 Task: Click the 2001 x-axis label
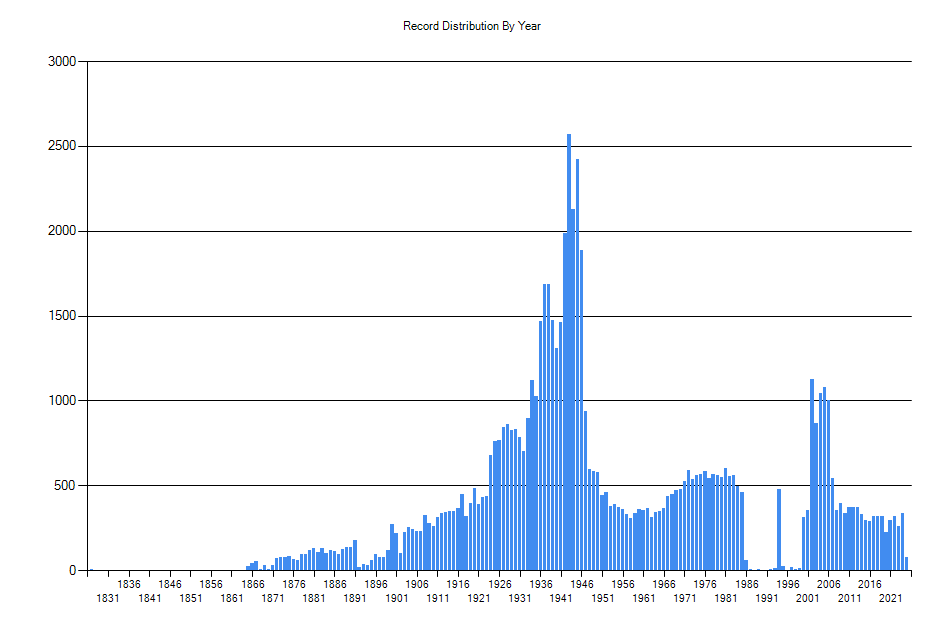click(x=808, y=598)
